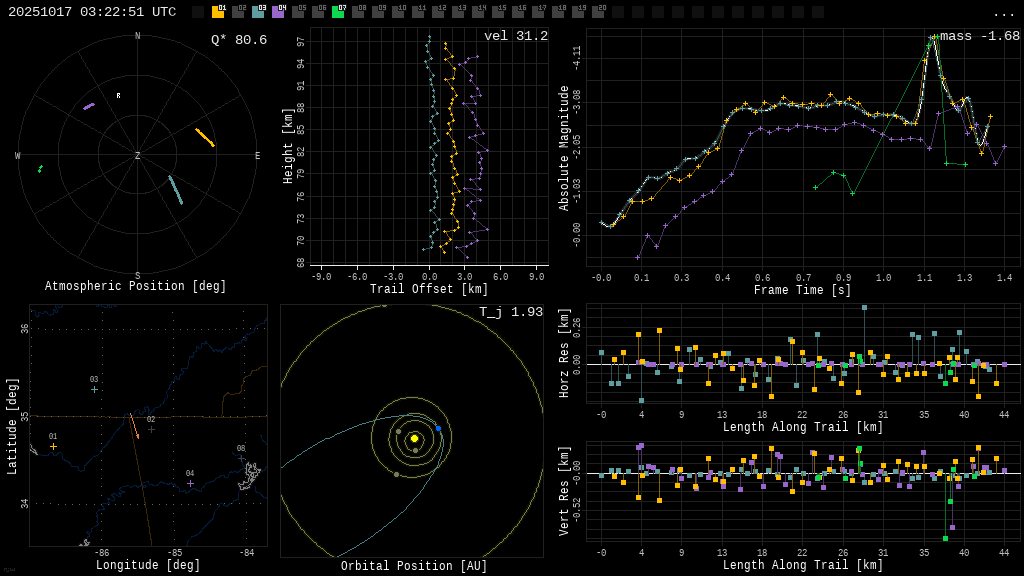
Task: Click the vel 31.2 velocity label
Action: pos(515,36)
